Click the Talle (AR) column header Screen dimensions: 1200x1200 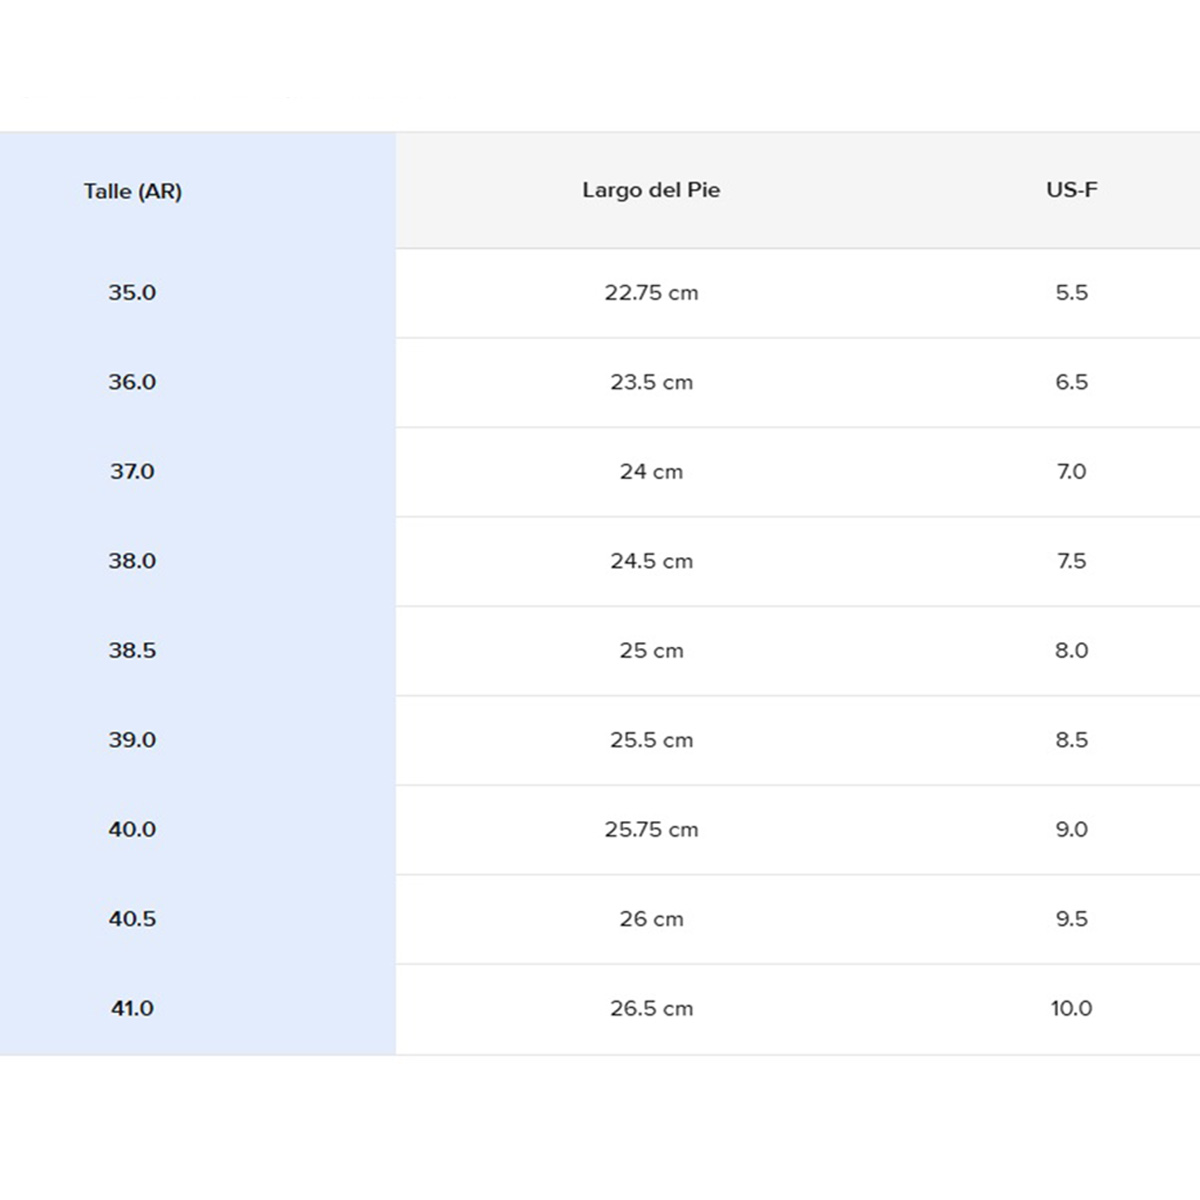coord(133,191)
